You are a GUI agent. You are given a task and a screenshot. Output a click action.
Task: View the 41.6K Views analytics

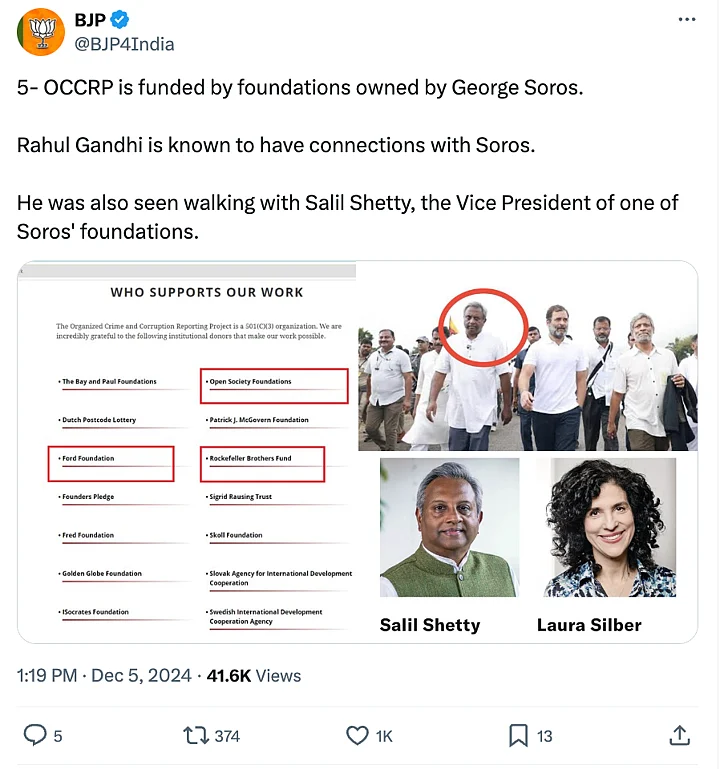tap(253, 676)
